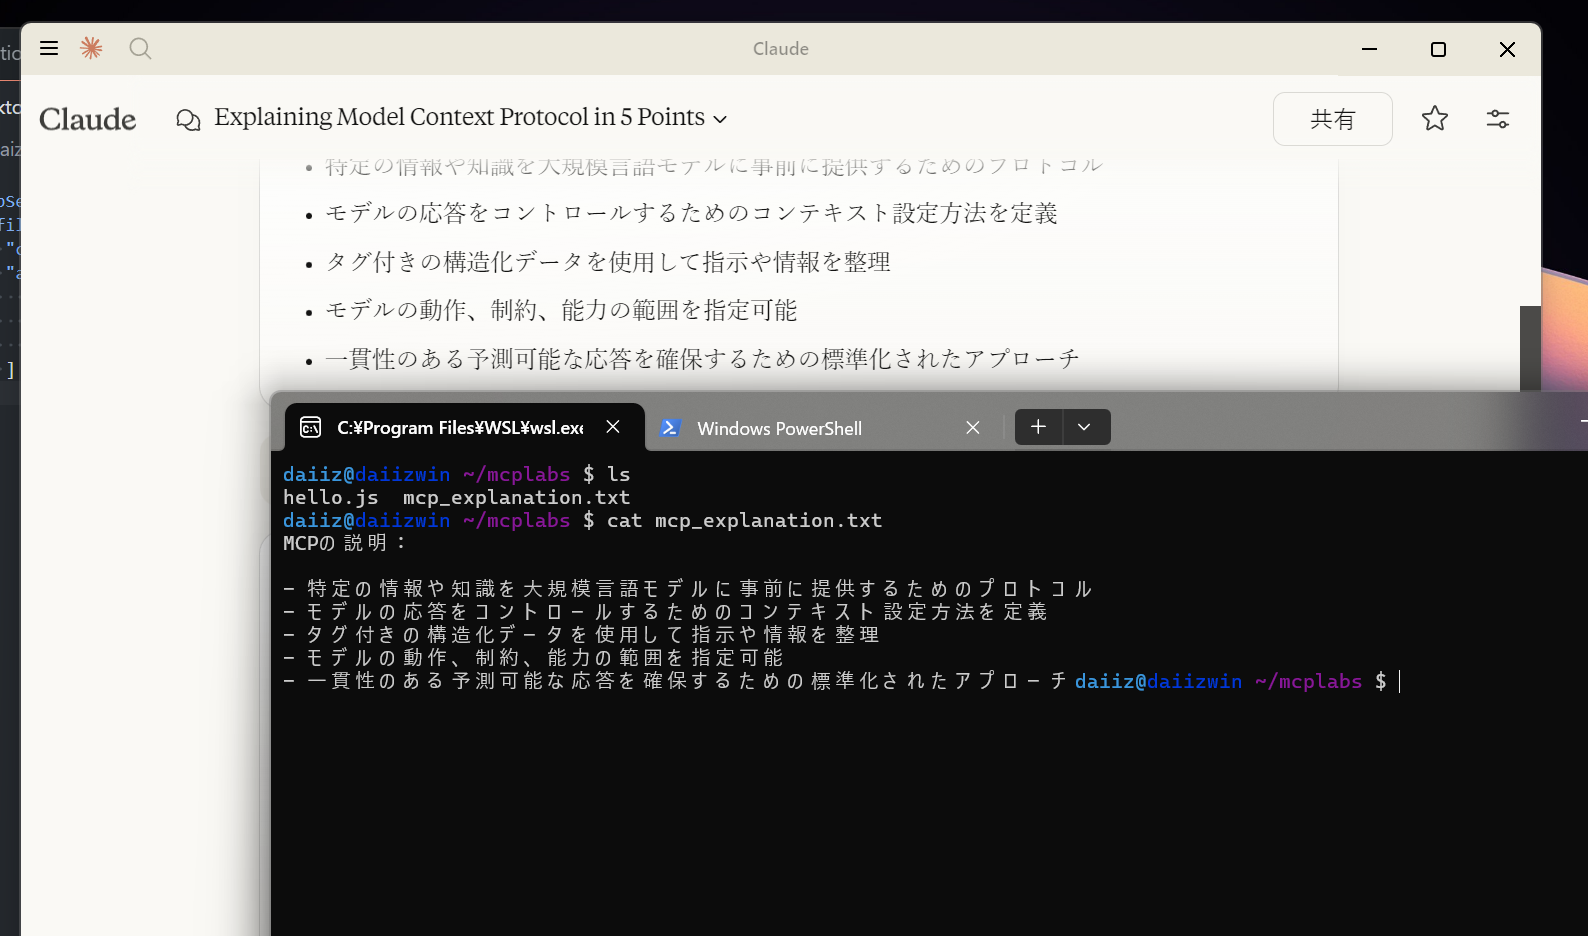Click the 共有 share button
Image resolution: width=1588 pixels, height=936 pixels.
coord(1332,119)
